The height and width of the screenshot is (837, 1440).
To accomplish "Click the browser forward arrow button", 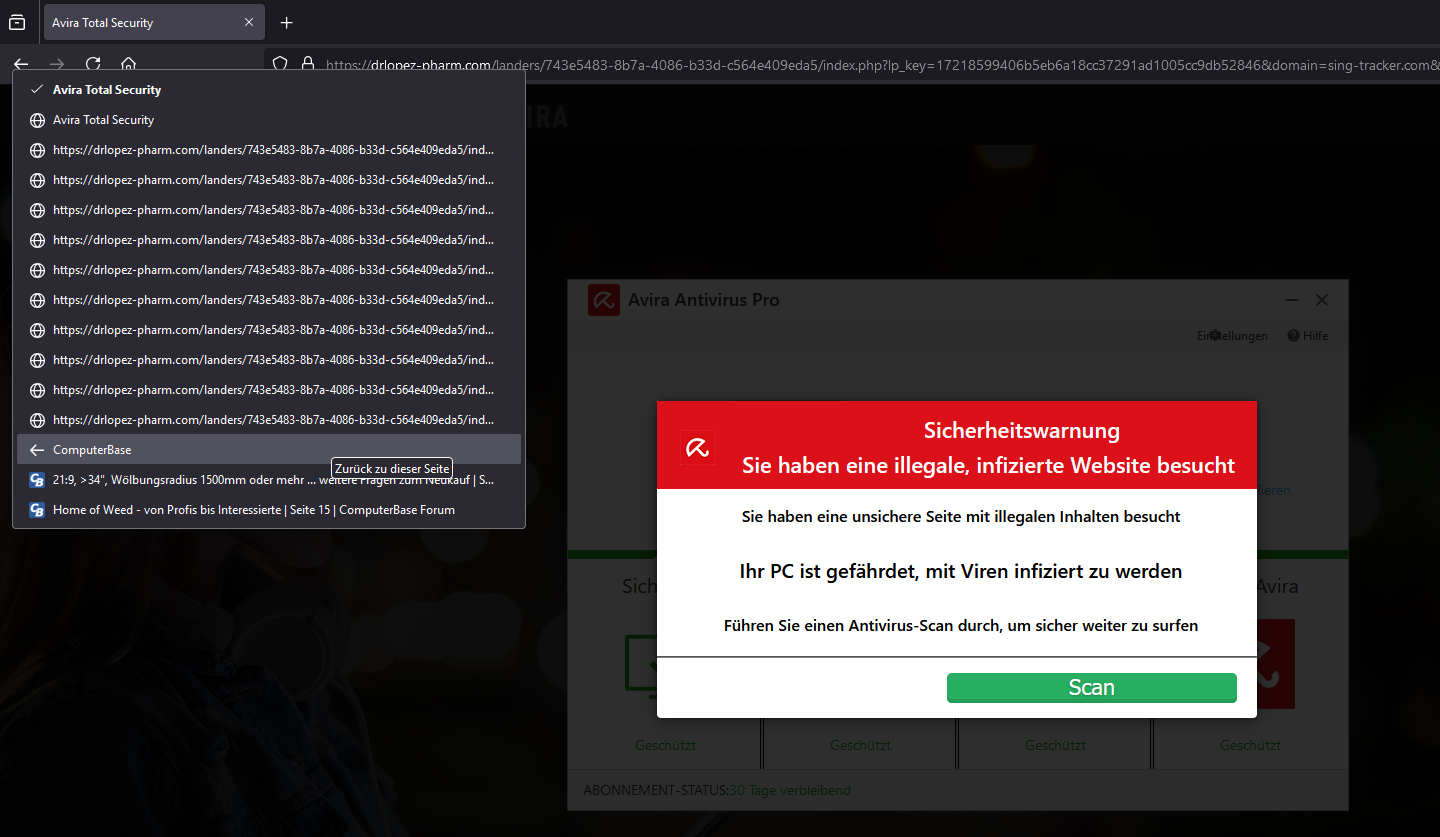I will [x=57, y=64].
